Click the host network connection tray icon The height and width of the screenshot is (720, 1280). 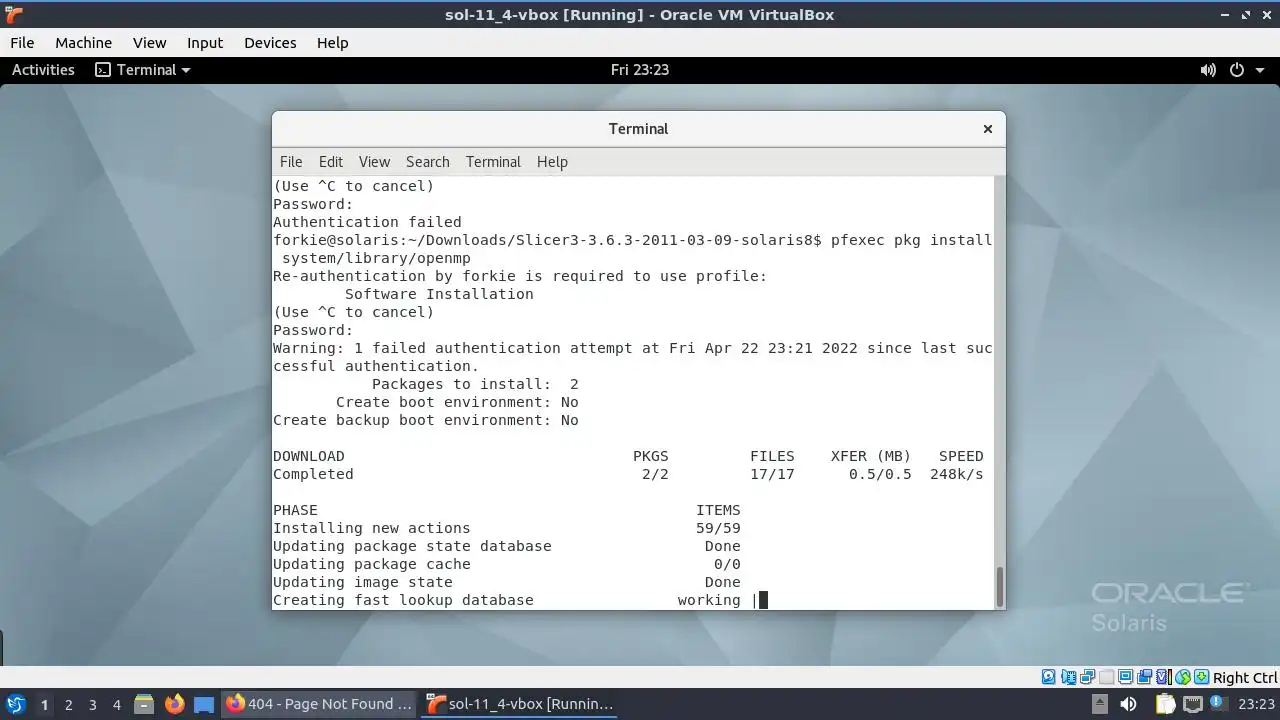click(1193, 704)
